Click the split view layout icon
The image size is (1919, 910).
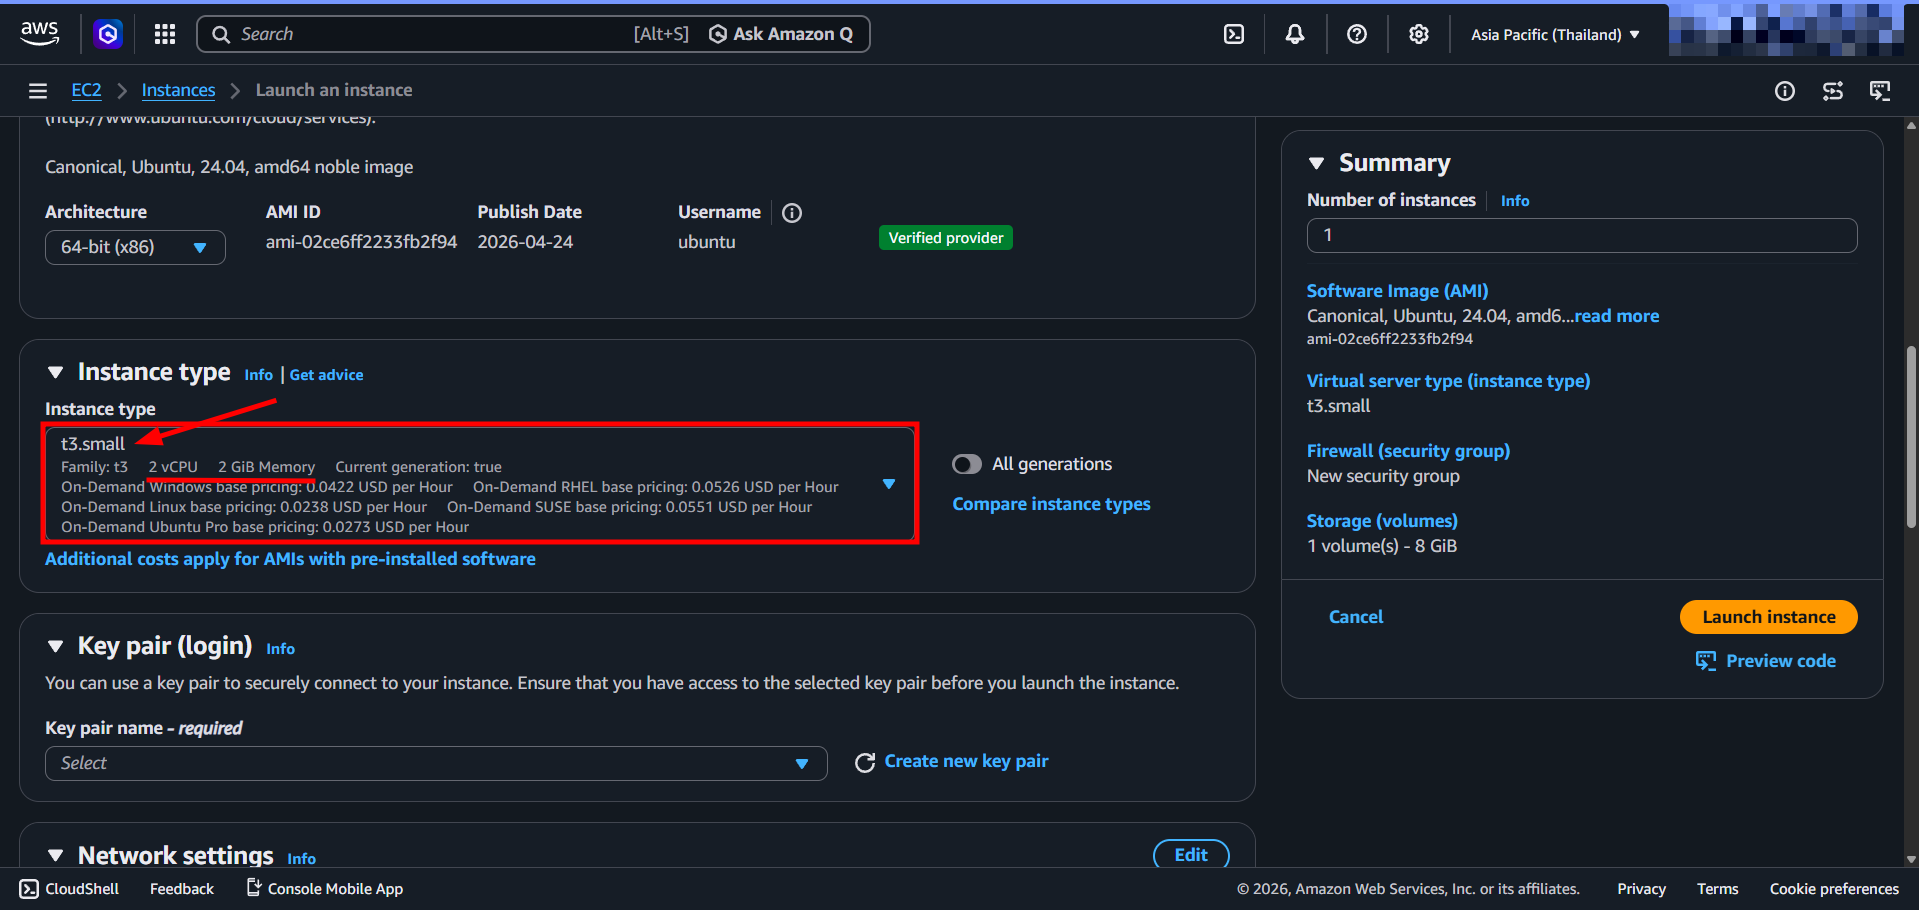(x=1833, y=91)
